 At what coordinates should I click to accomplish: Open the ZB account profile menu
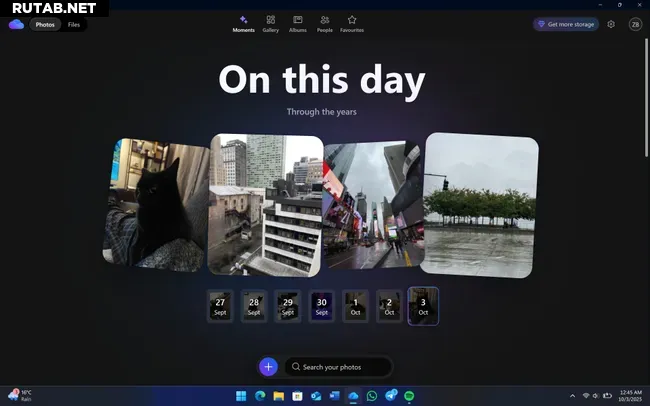(x=635, y=24)
